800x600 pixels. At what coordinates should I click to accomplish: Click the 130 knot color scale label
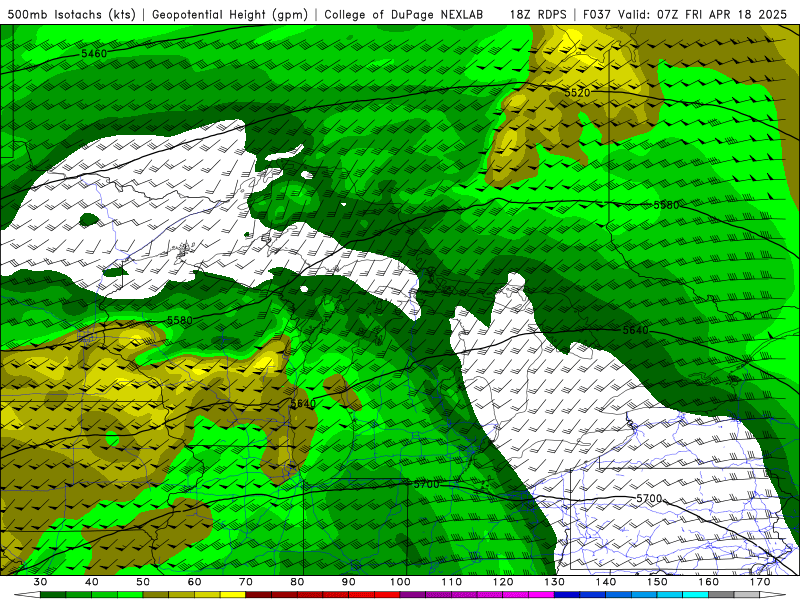(x=554, y=582)
